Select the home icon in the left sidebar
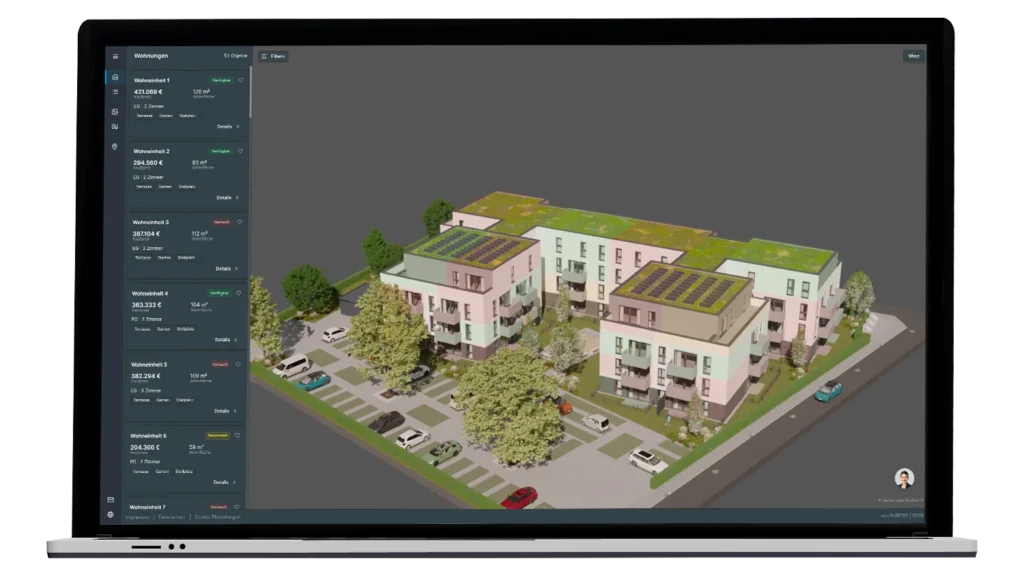This screenshot has width=1024, height=576. [x=114, y=77]
